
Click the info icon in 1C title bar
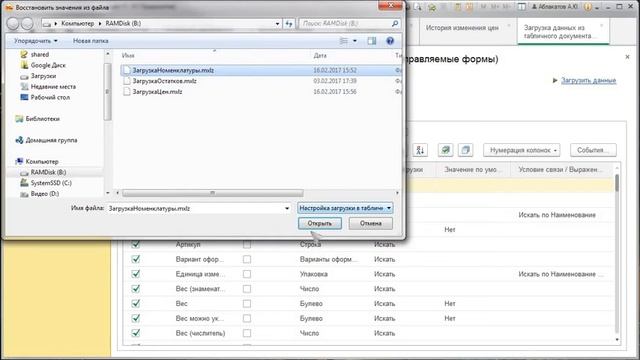(x=587, y=7)
